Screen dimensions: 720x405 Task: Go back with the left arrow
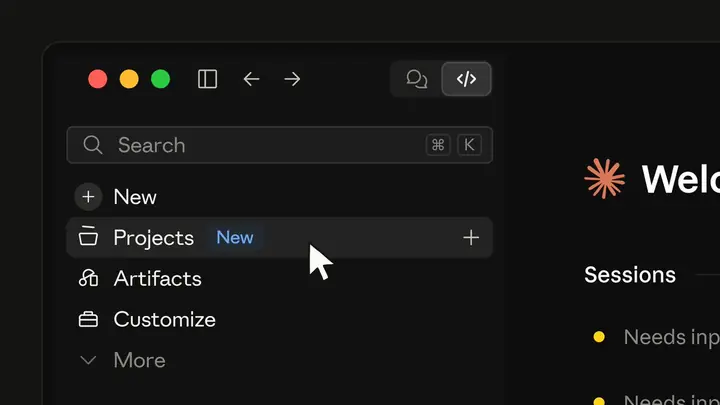pyautogui.click(x=251, y=79)
